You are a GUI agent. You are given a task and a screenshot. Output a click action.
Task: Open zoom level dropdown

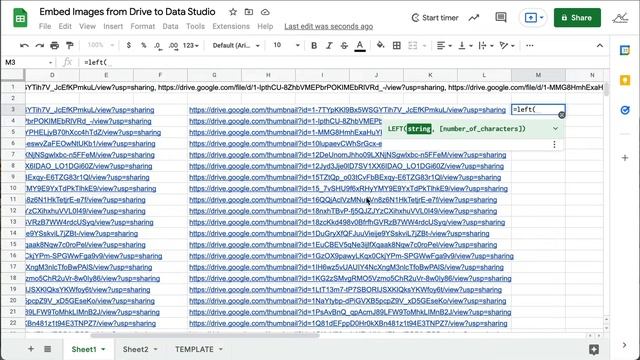(x=101, y=45)
